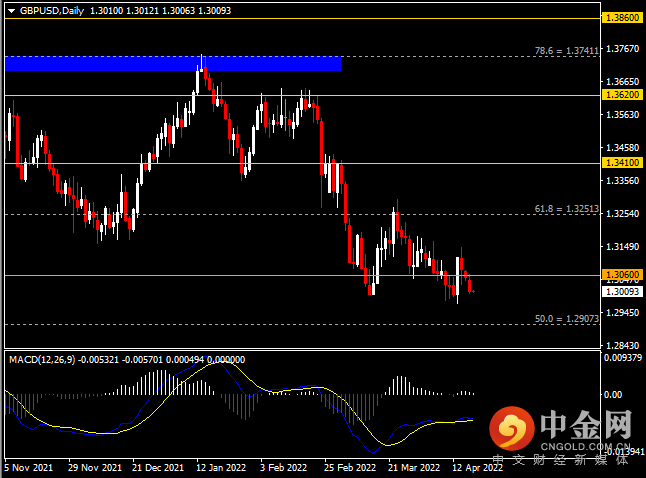Select the 78.6 = 1.37411 Fibonacci label
Viewport: 646px width, 478px height.
pyautogui.click(x=566, y=51)
